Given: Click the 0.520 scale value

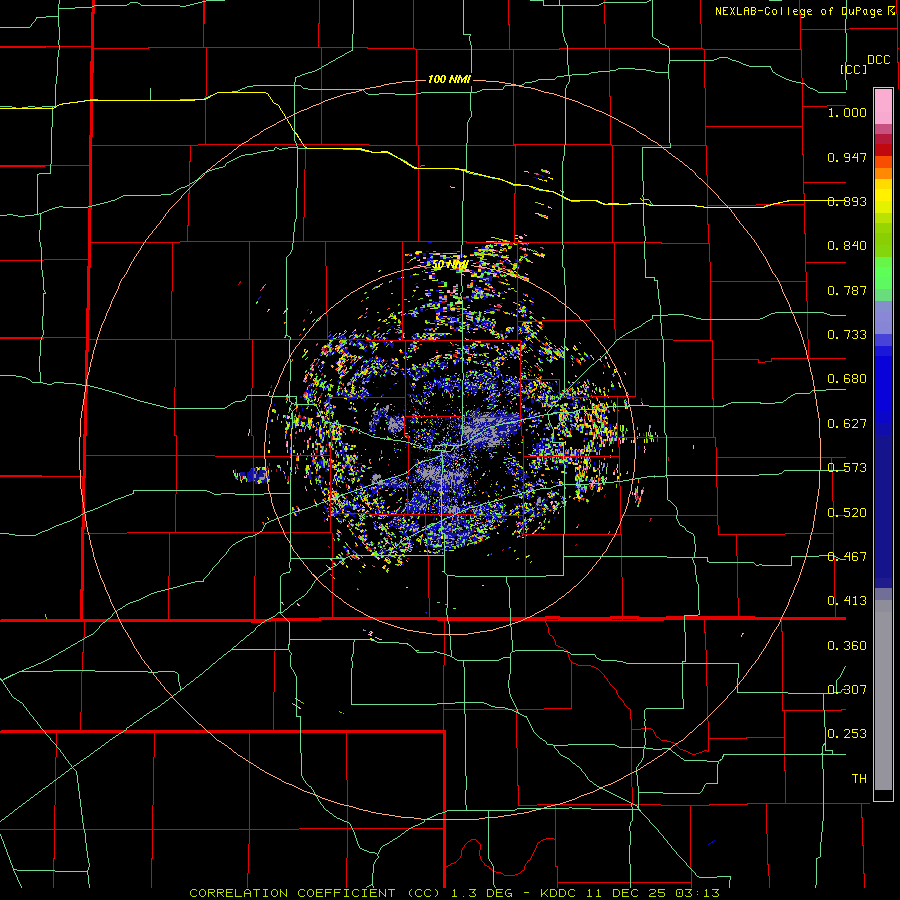Looking at the screenshot, I should [x=847, y=513].
